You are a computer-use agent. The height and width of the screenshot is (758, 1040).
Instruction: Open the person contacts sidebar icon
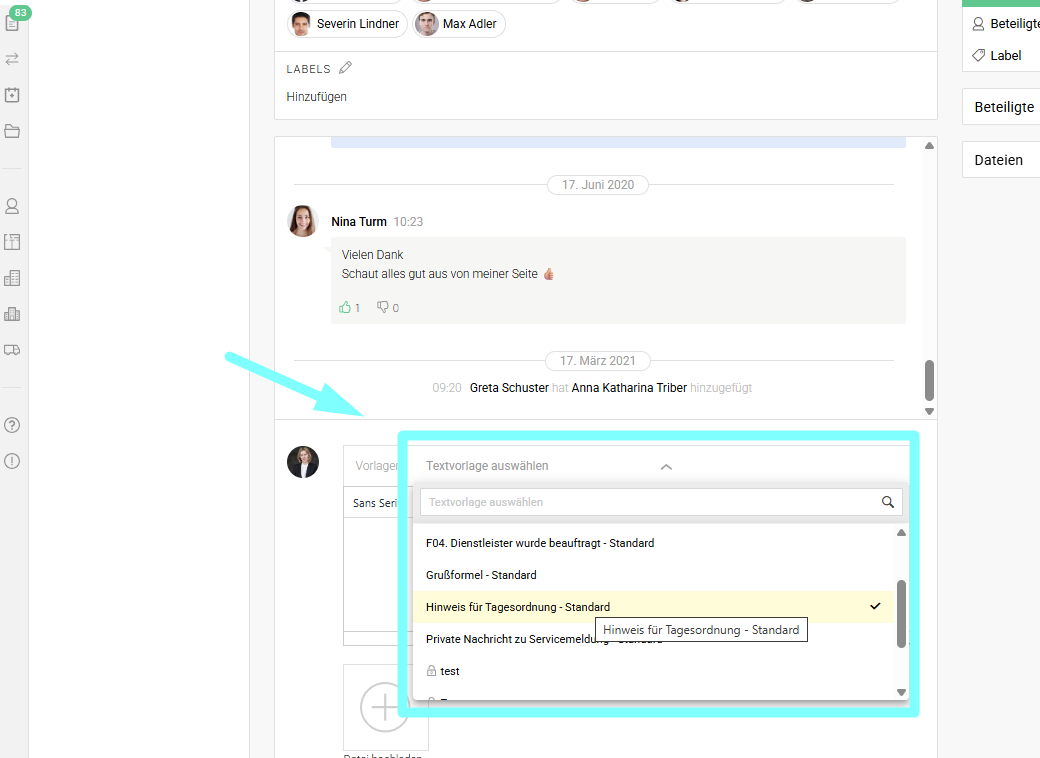pyautogui.click(x=12, y=206)
